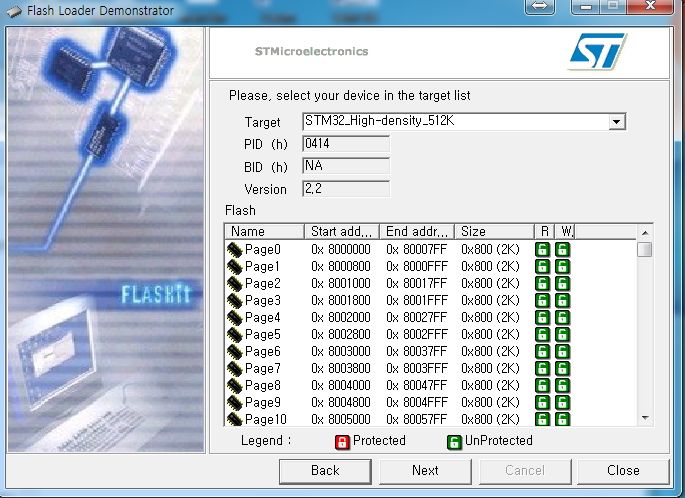This screenshot has height=498, width=685.
Task: Click Page5 read protection lock icon
Action: 542,335
